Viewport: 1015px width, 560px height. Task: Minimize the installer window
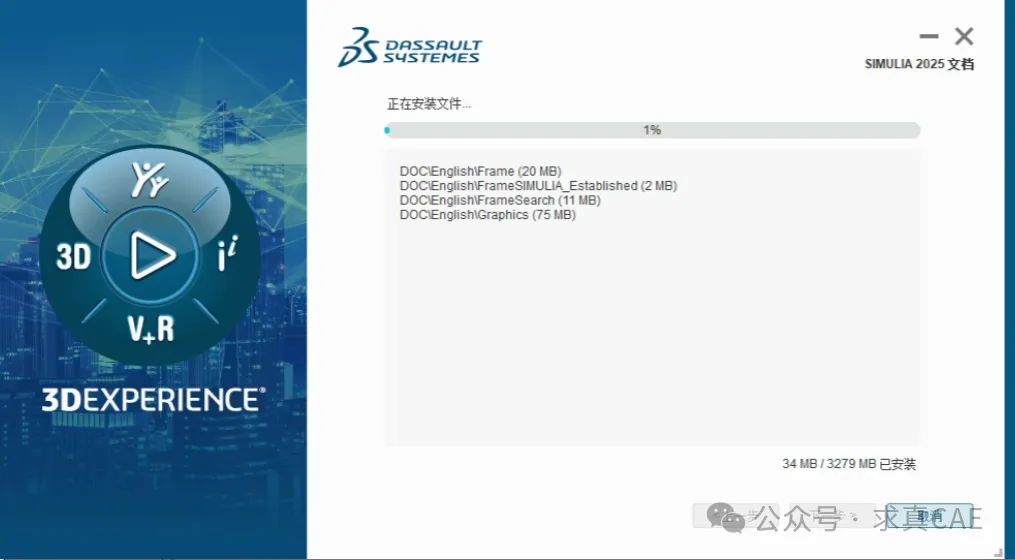929,36
